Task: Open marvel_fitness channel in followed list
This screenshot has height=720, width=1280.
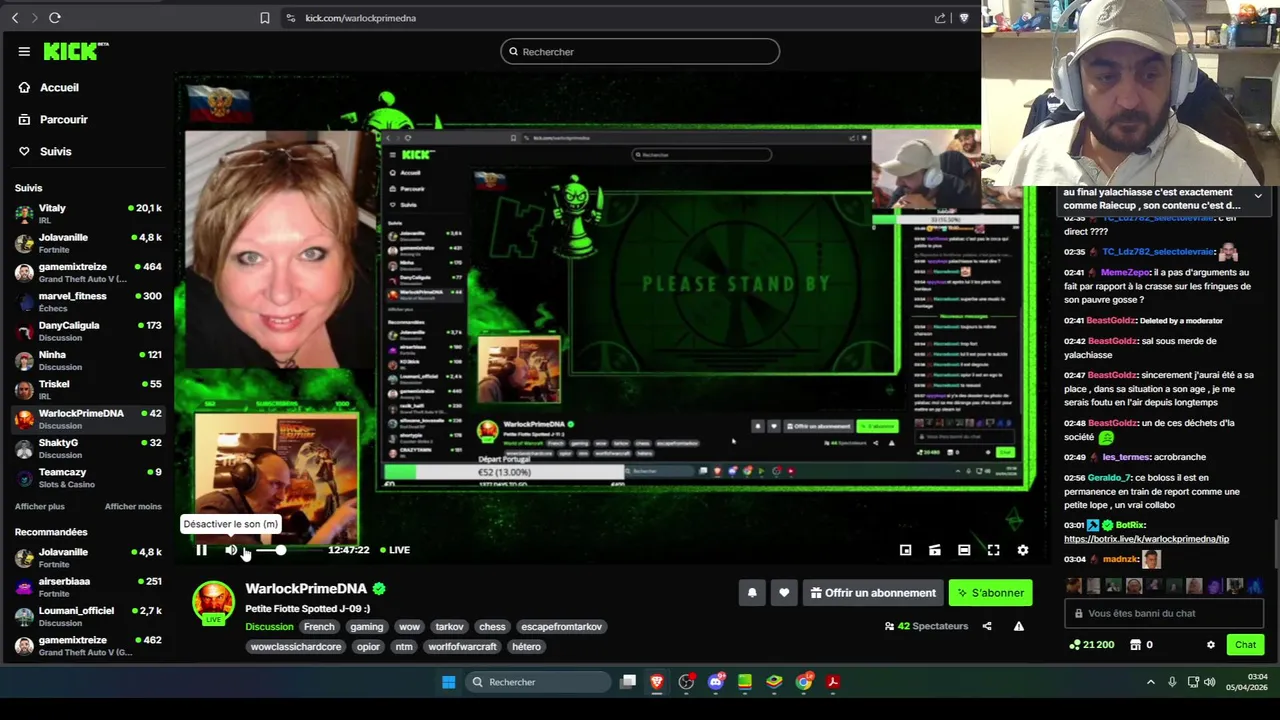Action: point(88,302)
